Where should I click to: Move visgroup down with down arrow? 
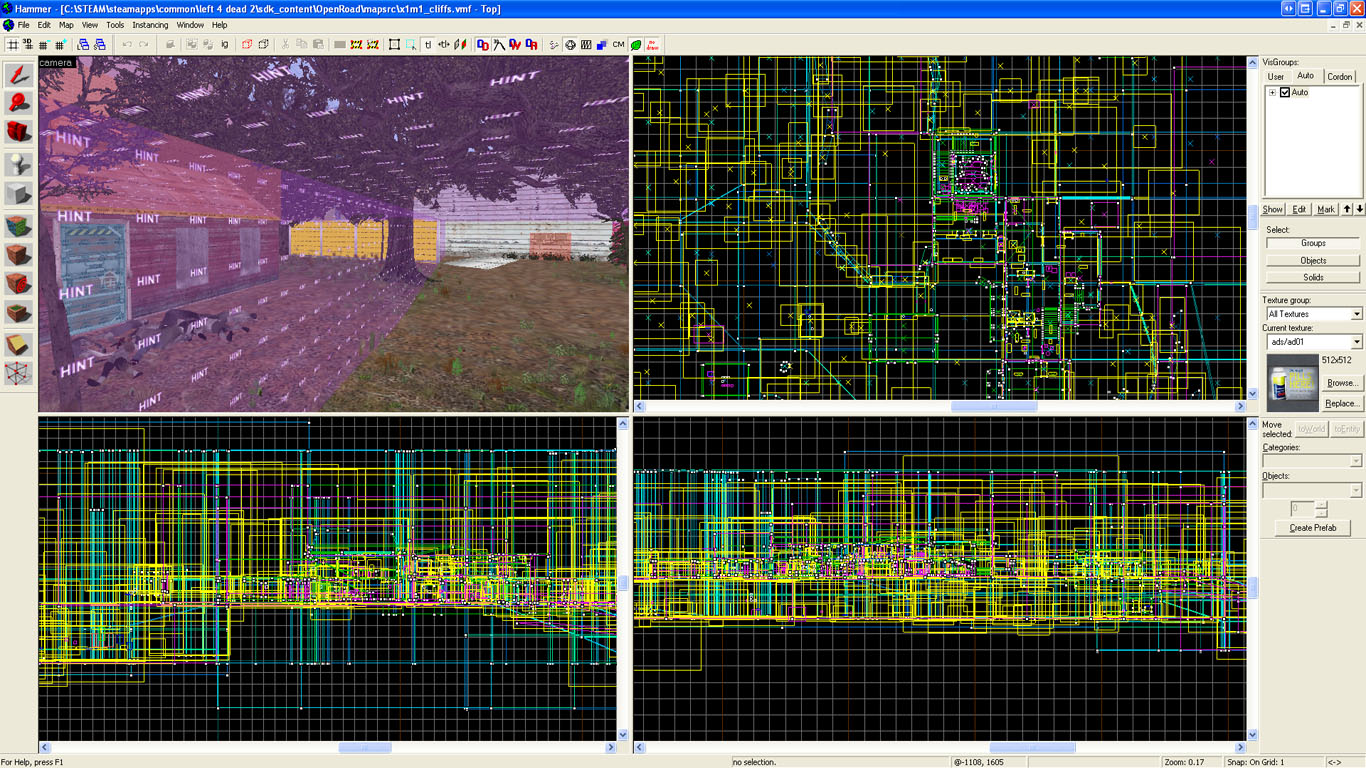coord(1359,209)
